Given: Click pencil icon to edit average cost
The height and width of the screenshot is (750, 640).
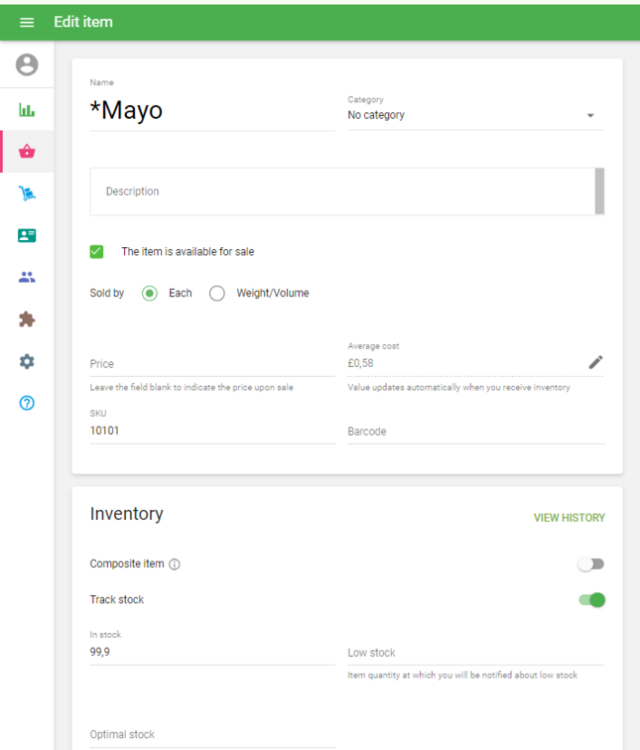Looking at the screenshot, I should [596, 362].
